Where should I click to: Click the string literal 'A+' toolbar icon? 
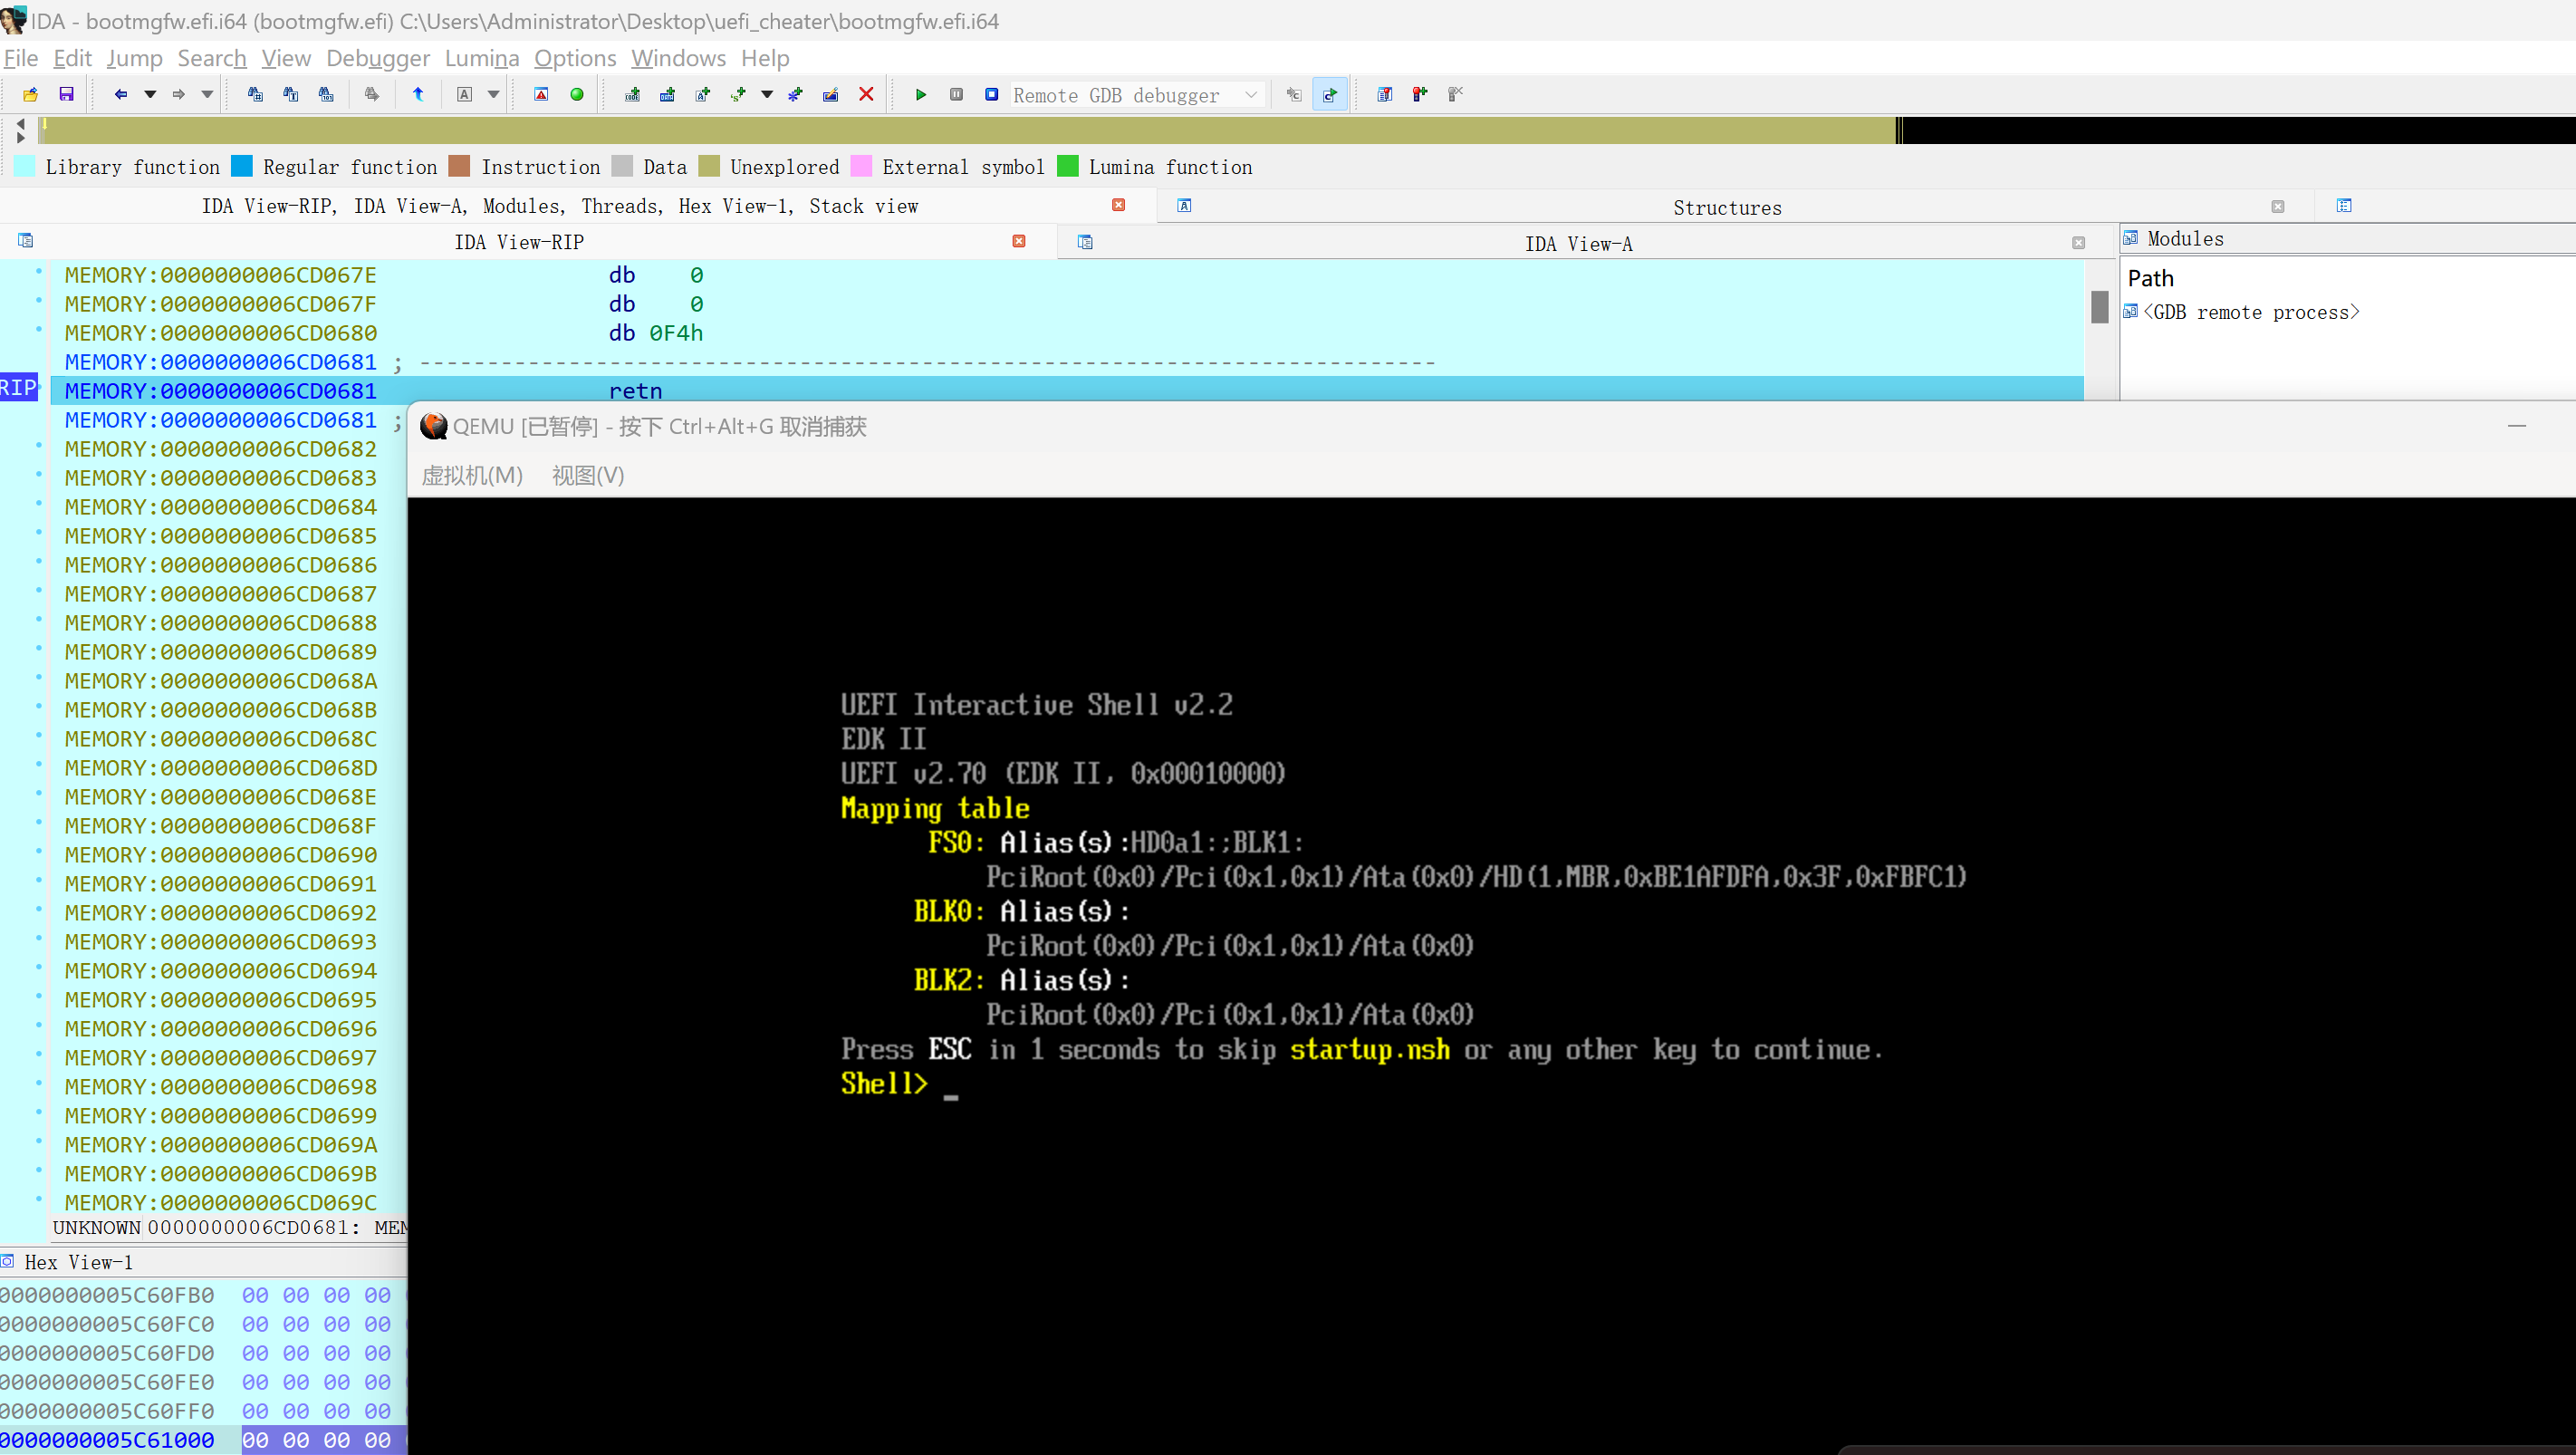pyautogui.click(x=703, y=94)
